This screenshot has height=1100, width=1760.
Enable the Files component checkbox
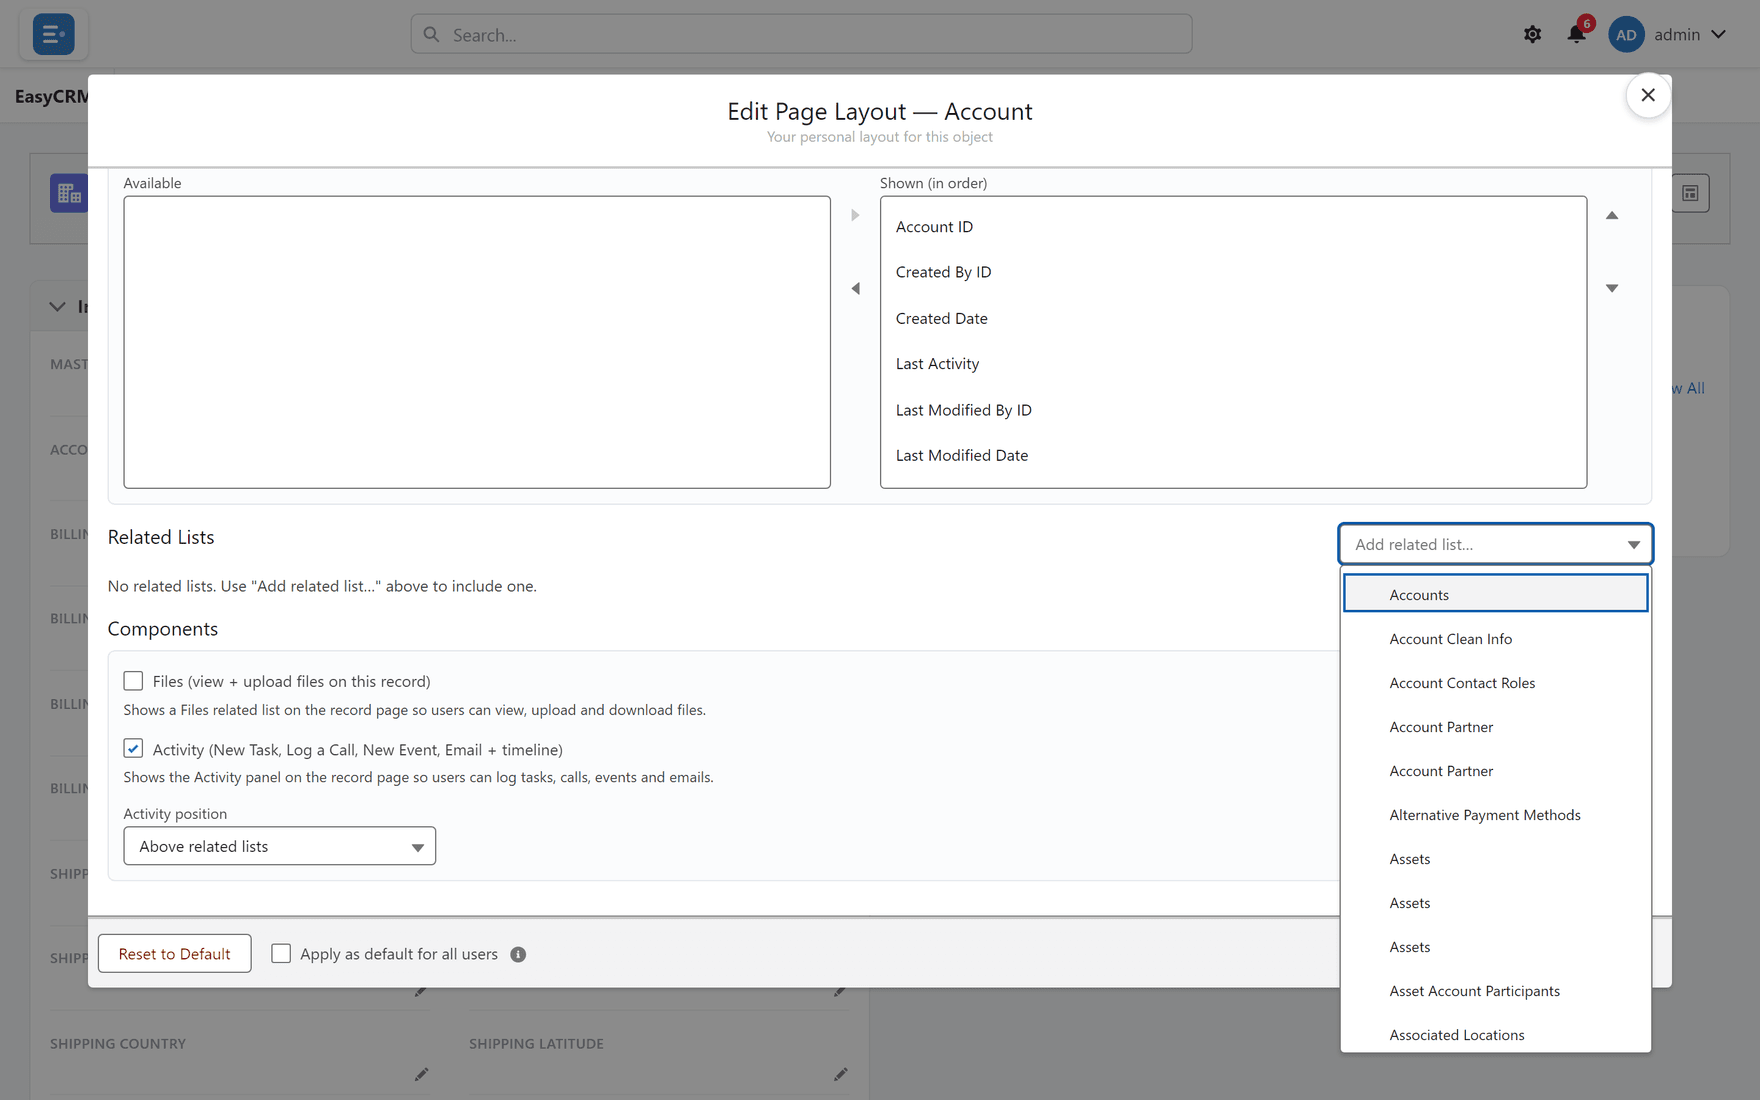pos(133,681)
